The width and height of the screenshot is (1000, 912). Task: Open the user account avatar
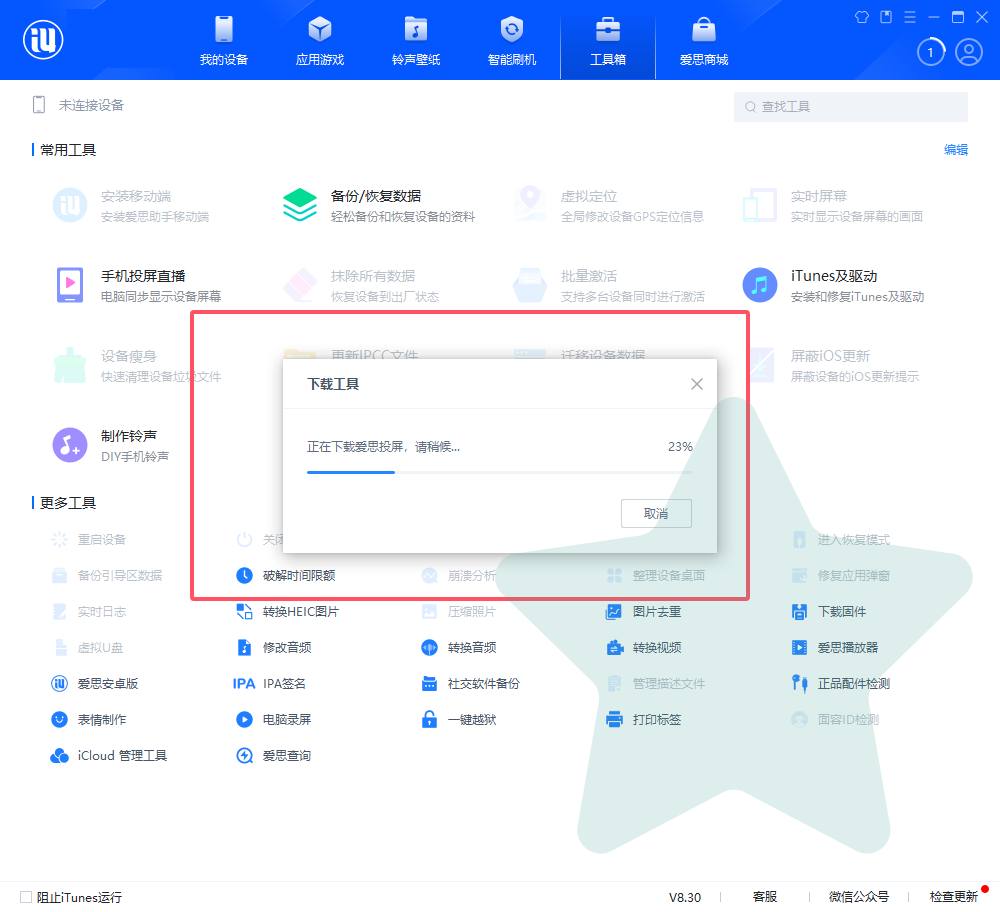point(969,52)
